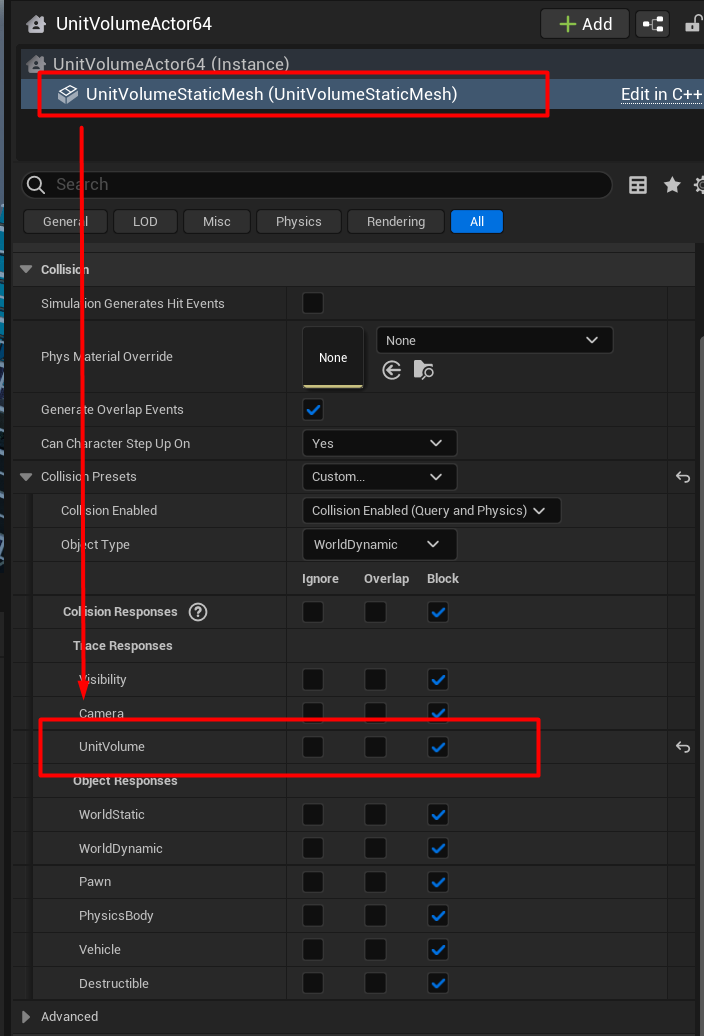The image size is (704, 1036).
Task: Click the Add component button
Action: [585, 24]
